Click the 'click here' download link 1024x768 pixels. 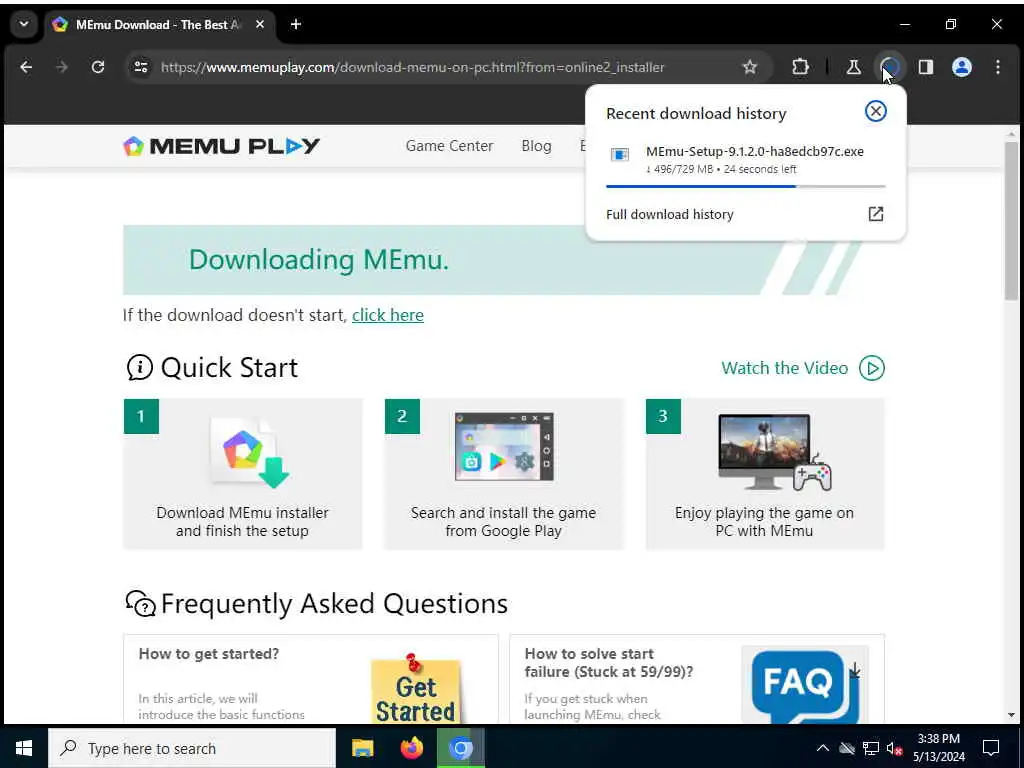(x=387, y=315)
